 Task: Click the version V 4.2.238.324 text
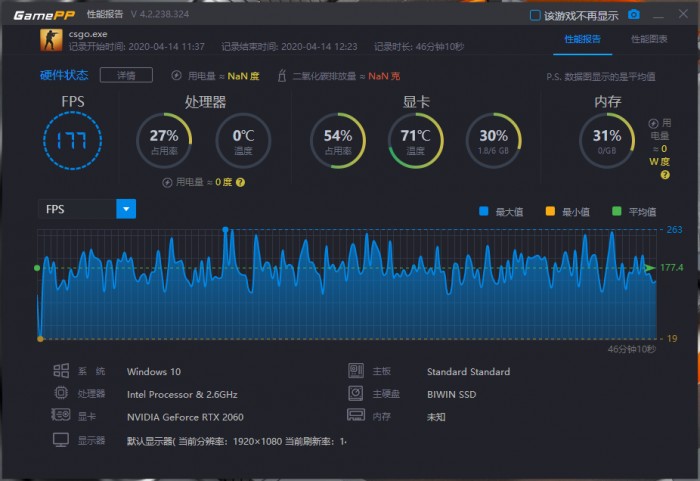tap(160, 14)
